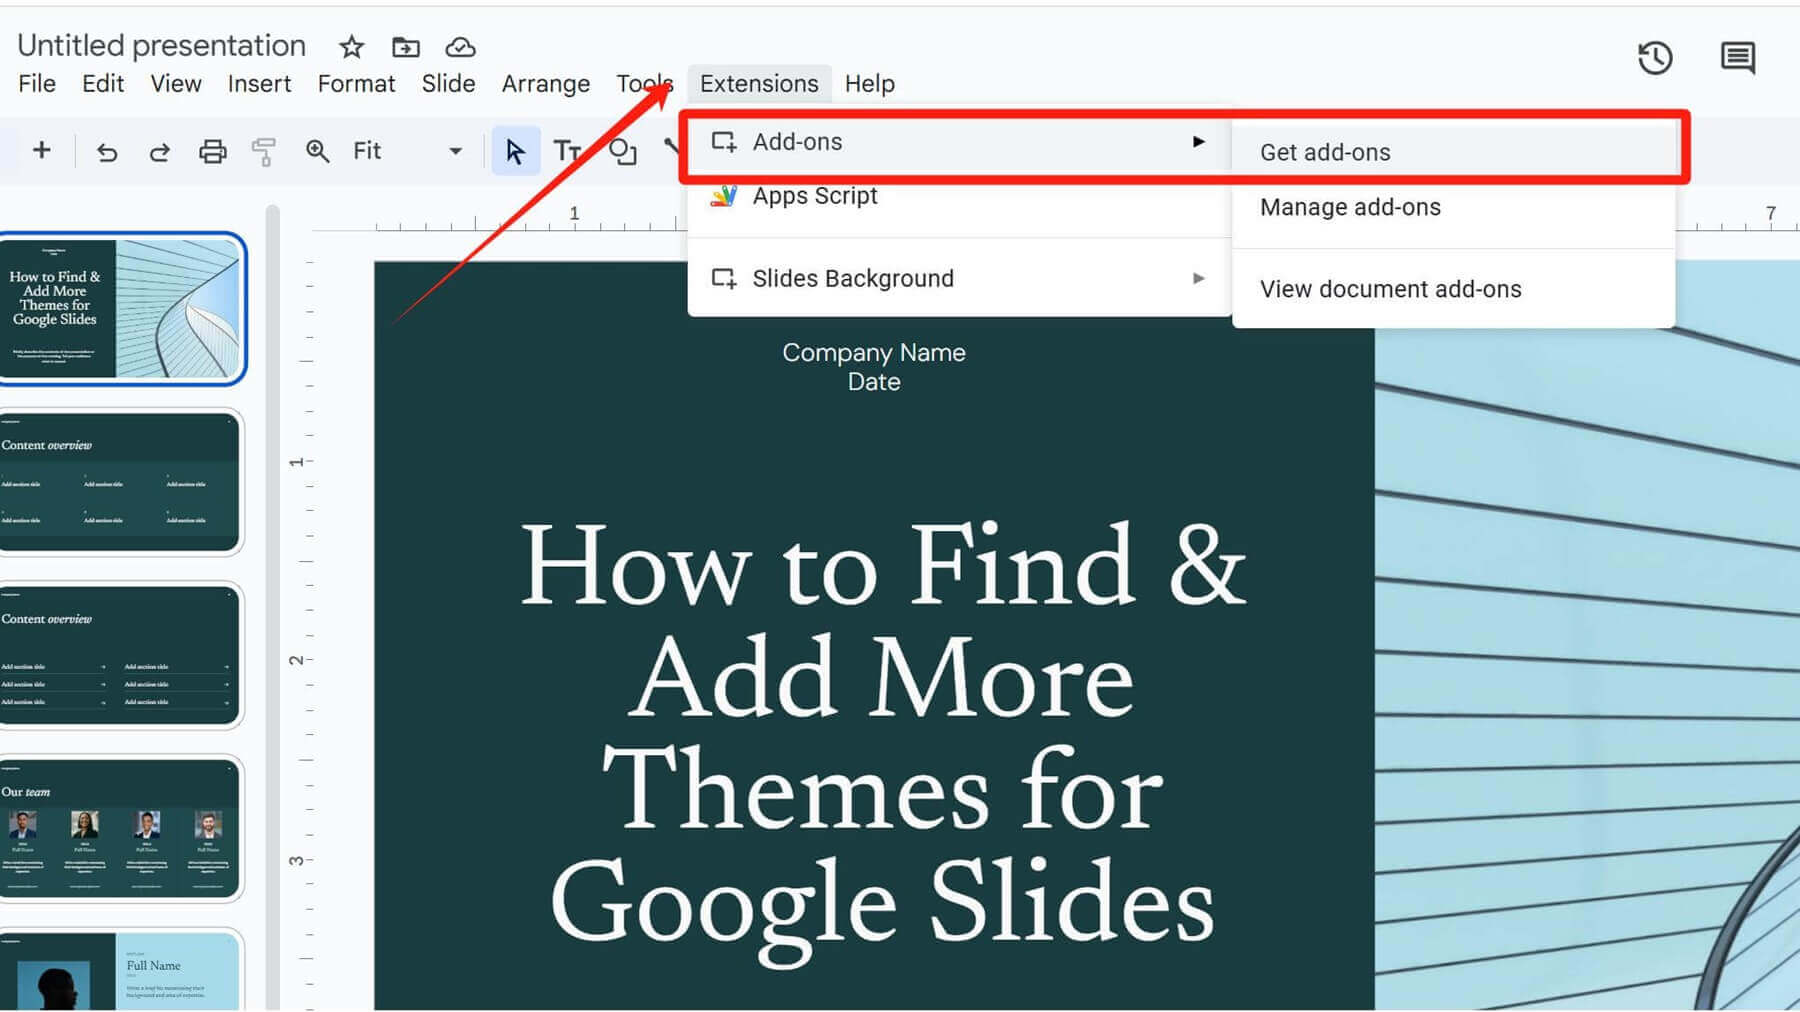The width and height of the screenshot is (1800, 1012).
Task: Open the Slide menu
Action: point(448,84)
